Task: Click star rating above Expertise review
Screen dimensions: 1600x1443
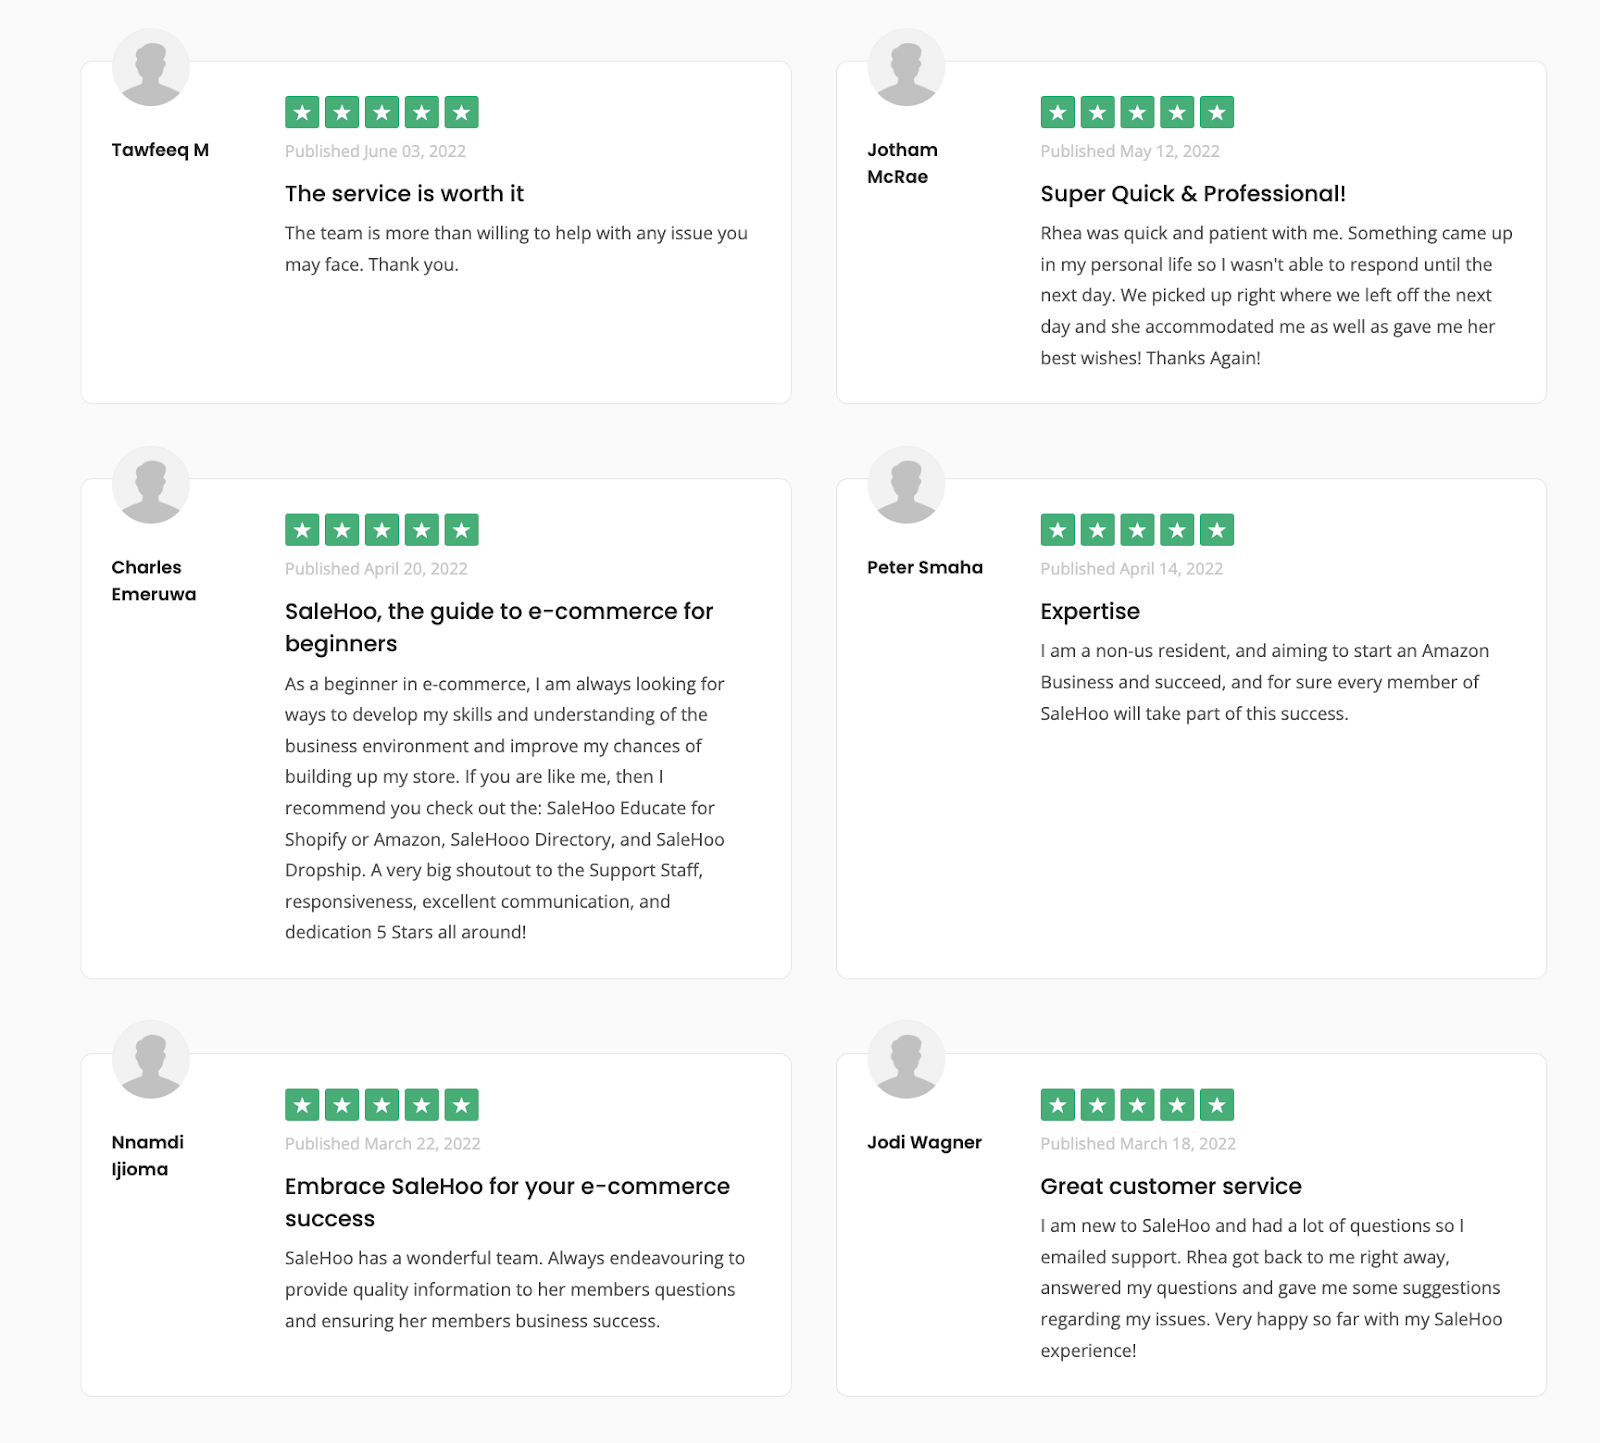Action: coord(1137,530)
